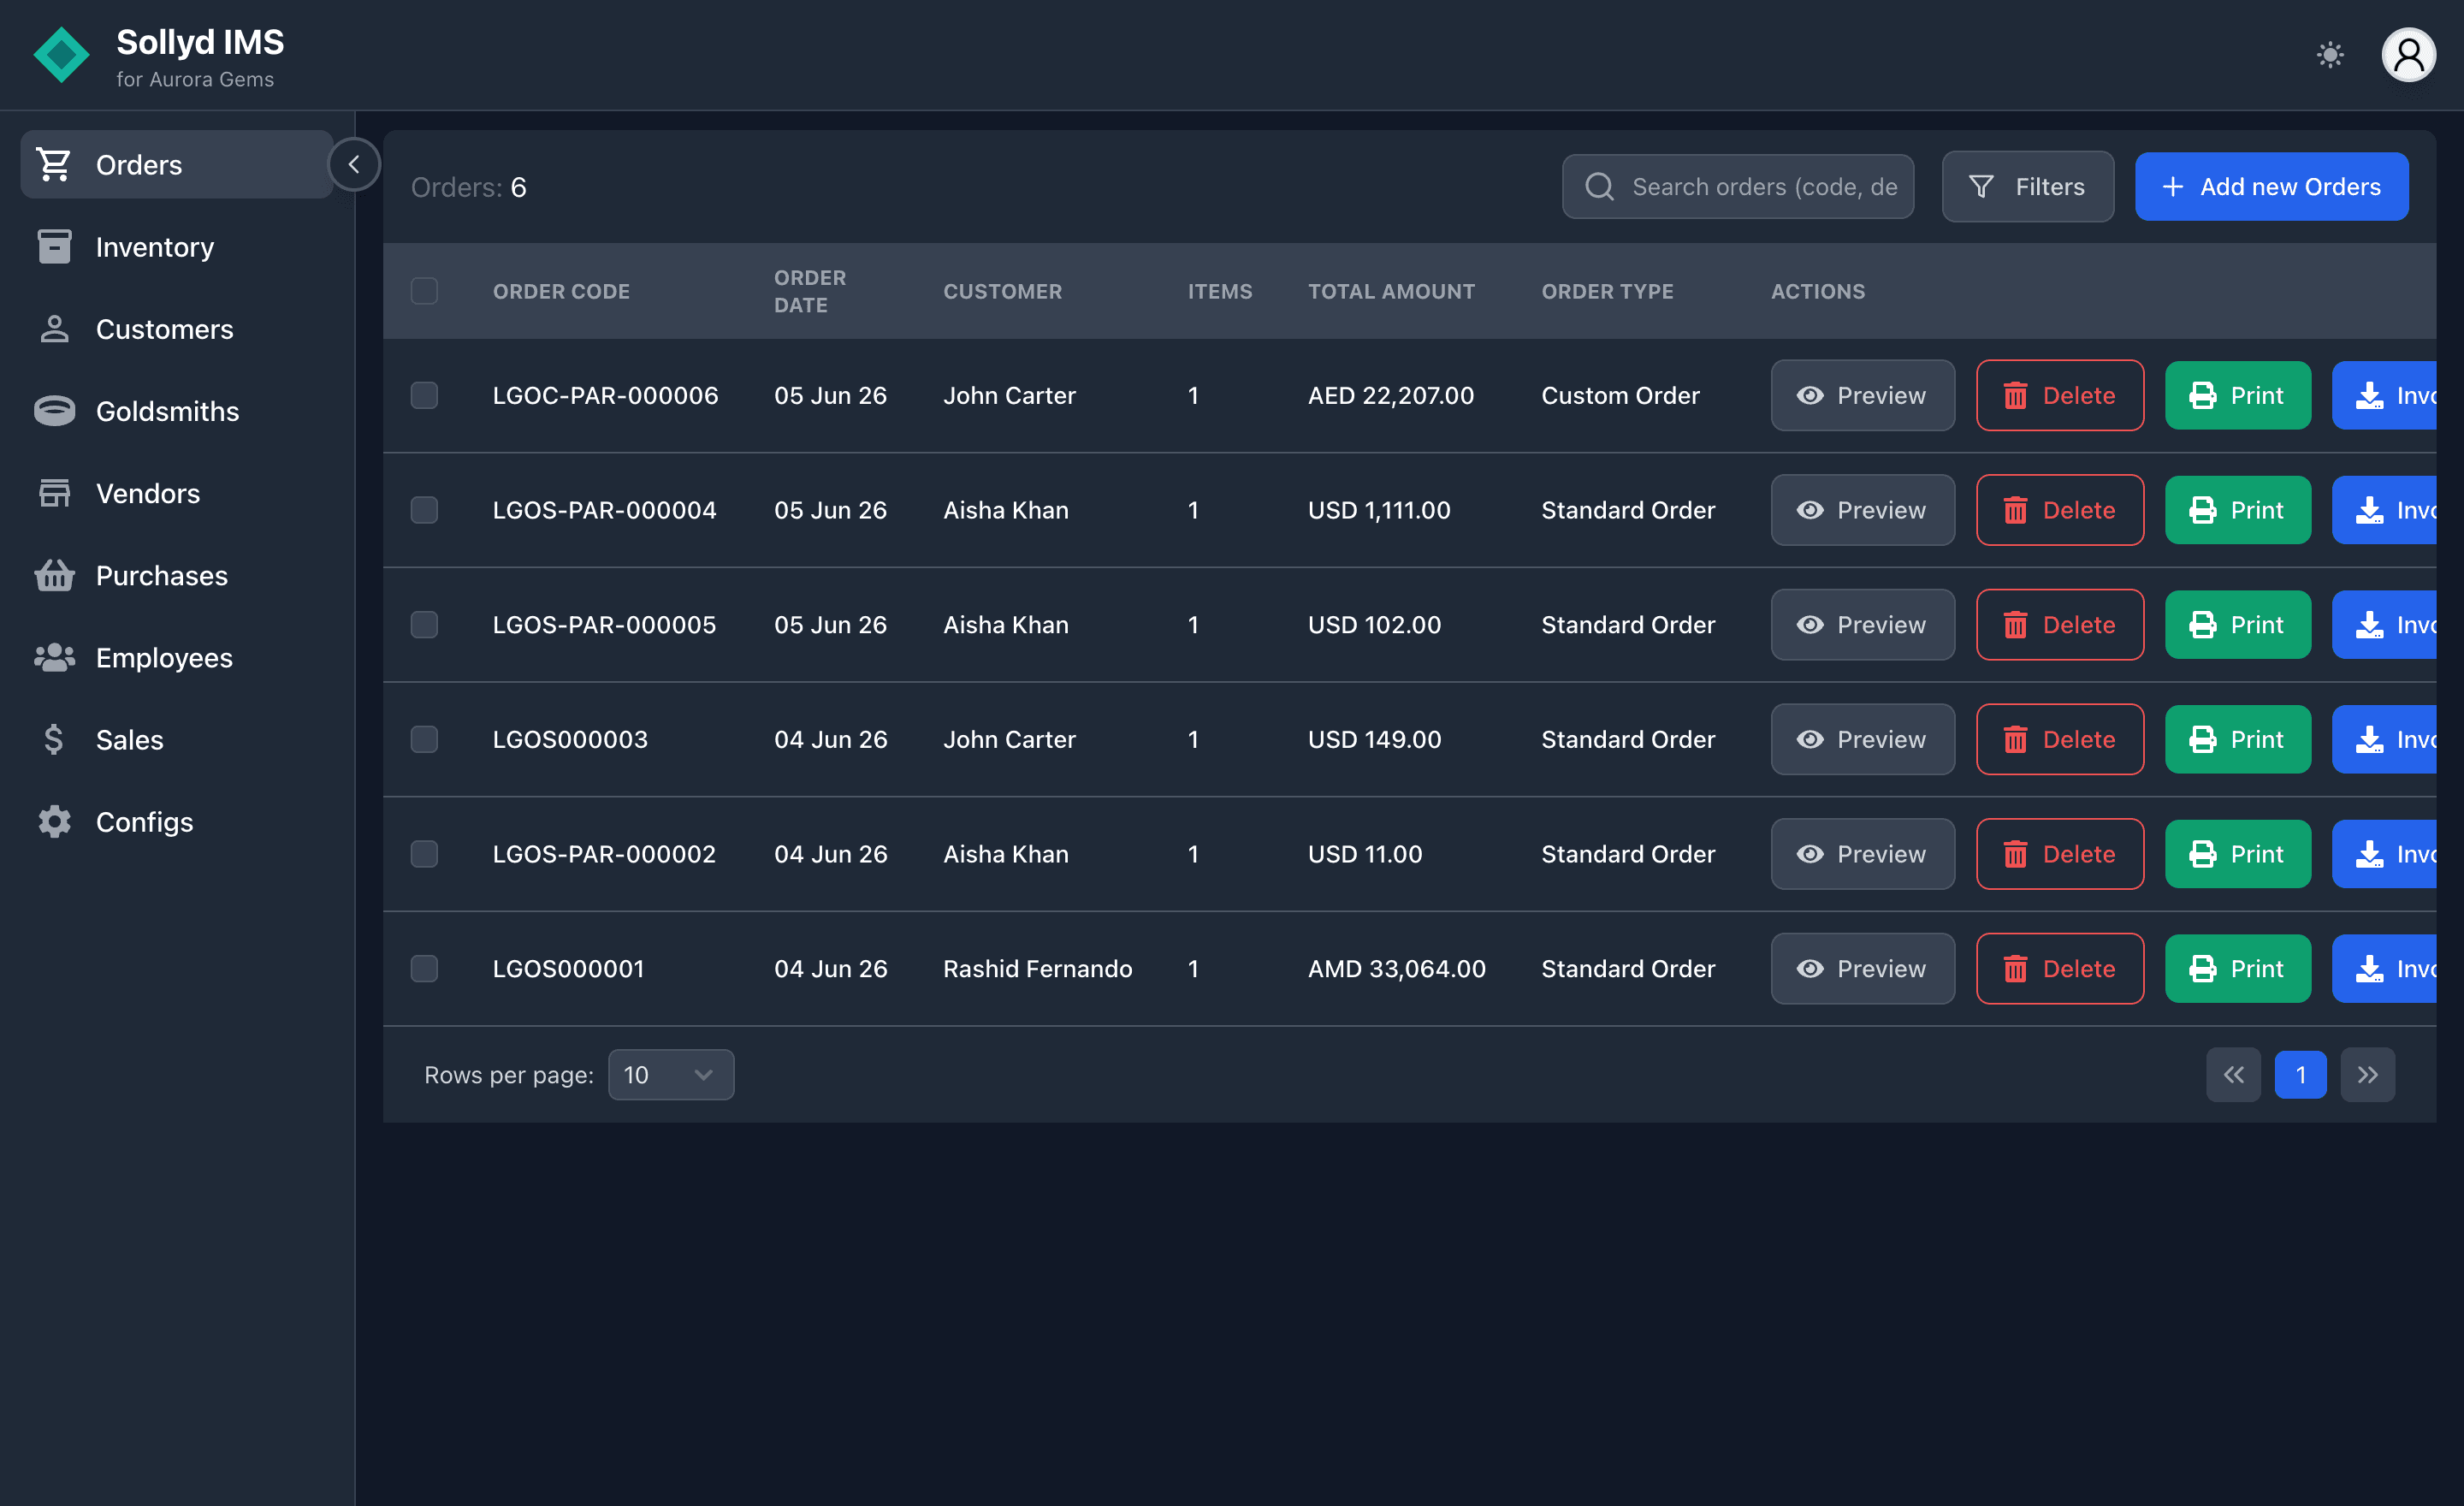Open the Rows per page dropdown
The height and width of the screenshot is (1506, 2464).
(x=670, y=1075)
